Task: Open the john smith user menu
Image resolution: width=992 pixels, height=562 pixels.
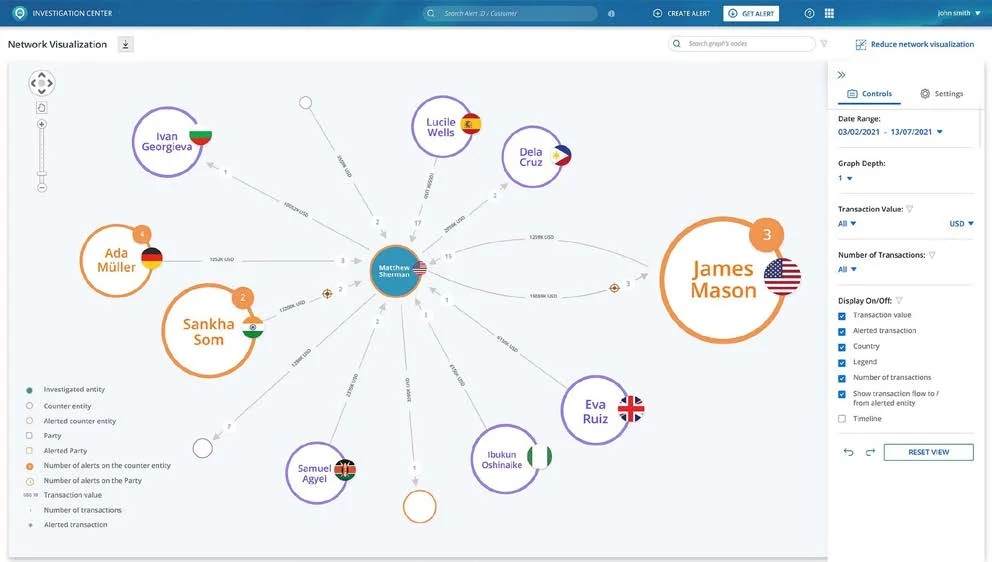Action: pos(958,13)
